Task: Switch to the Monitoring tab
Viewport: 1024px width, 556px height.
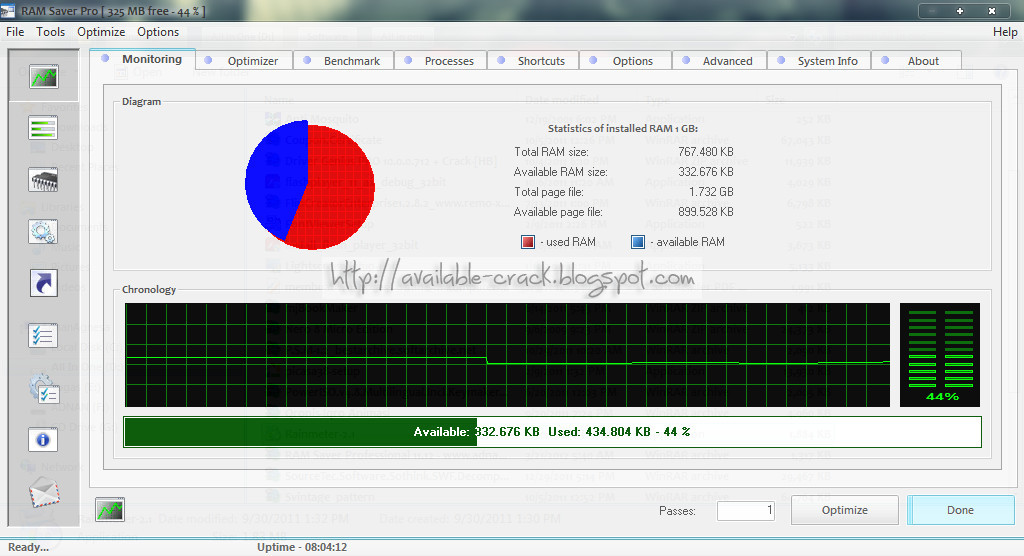Action: 143,59
